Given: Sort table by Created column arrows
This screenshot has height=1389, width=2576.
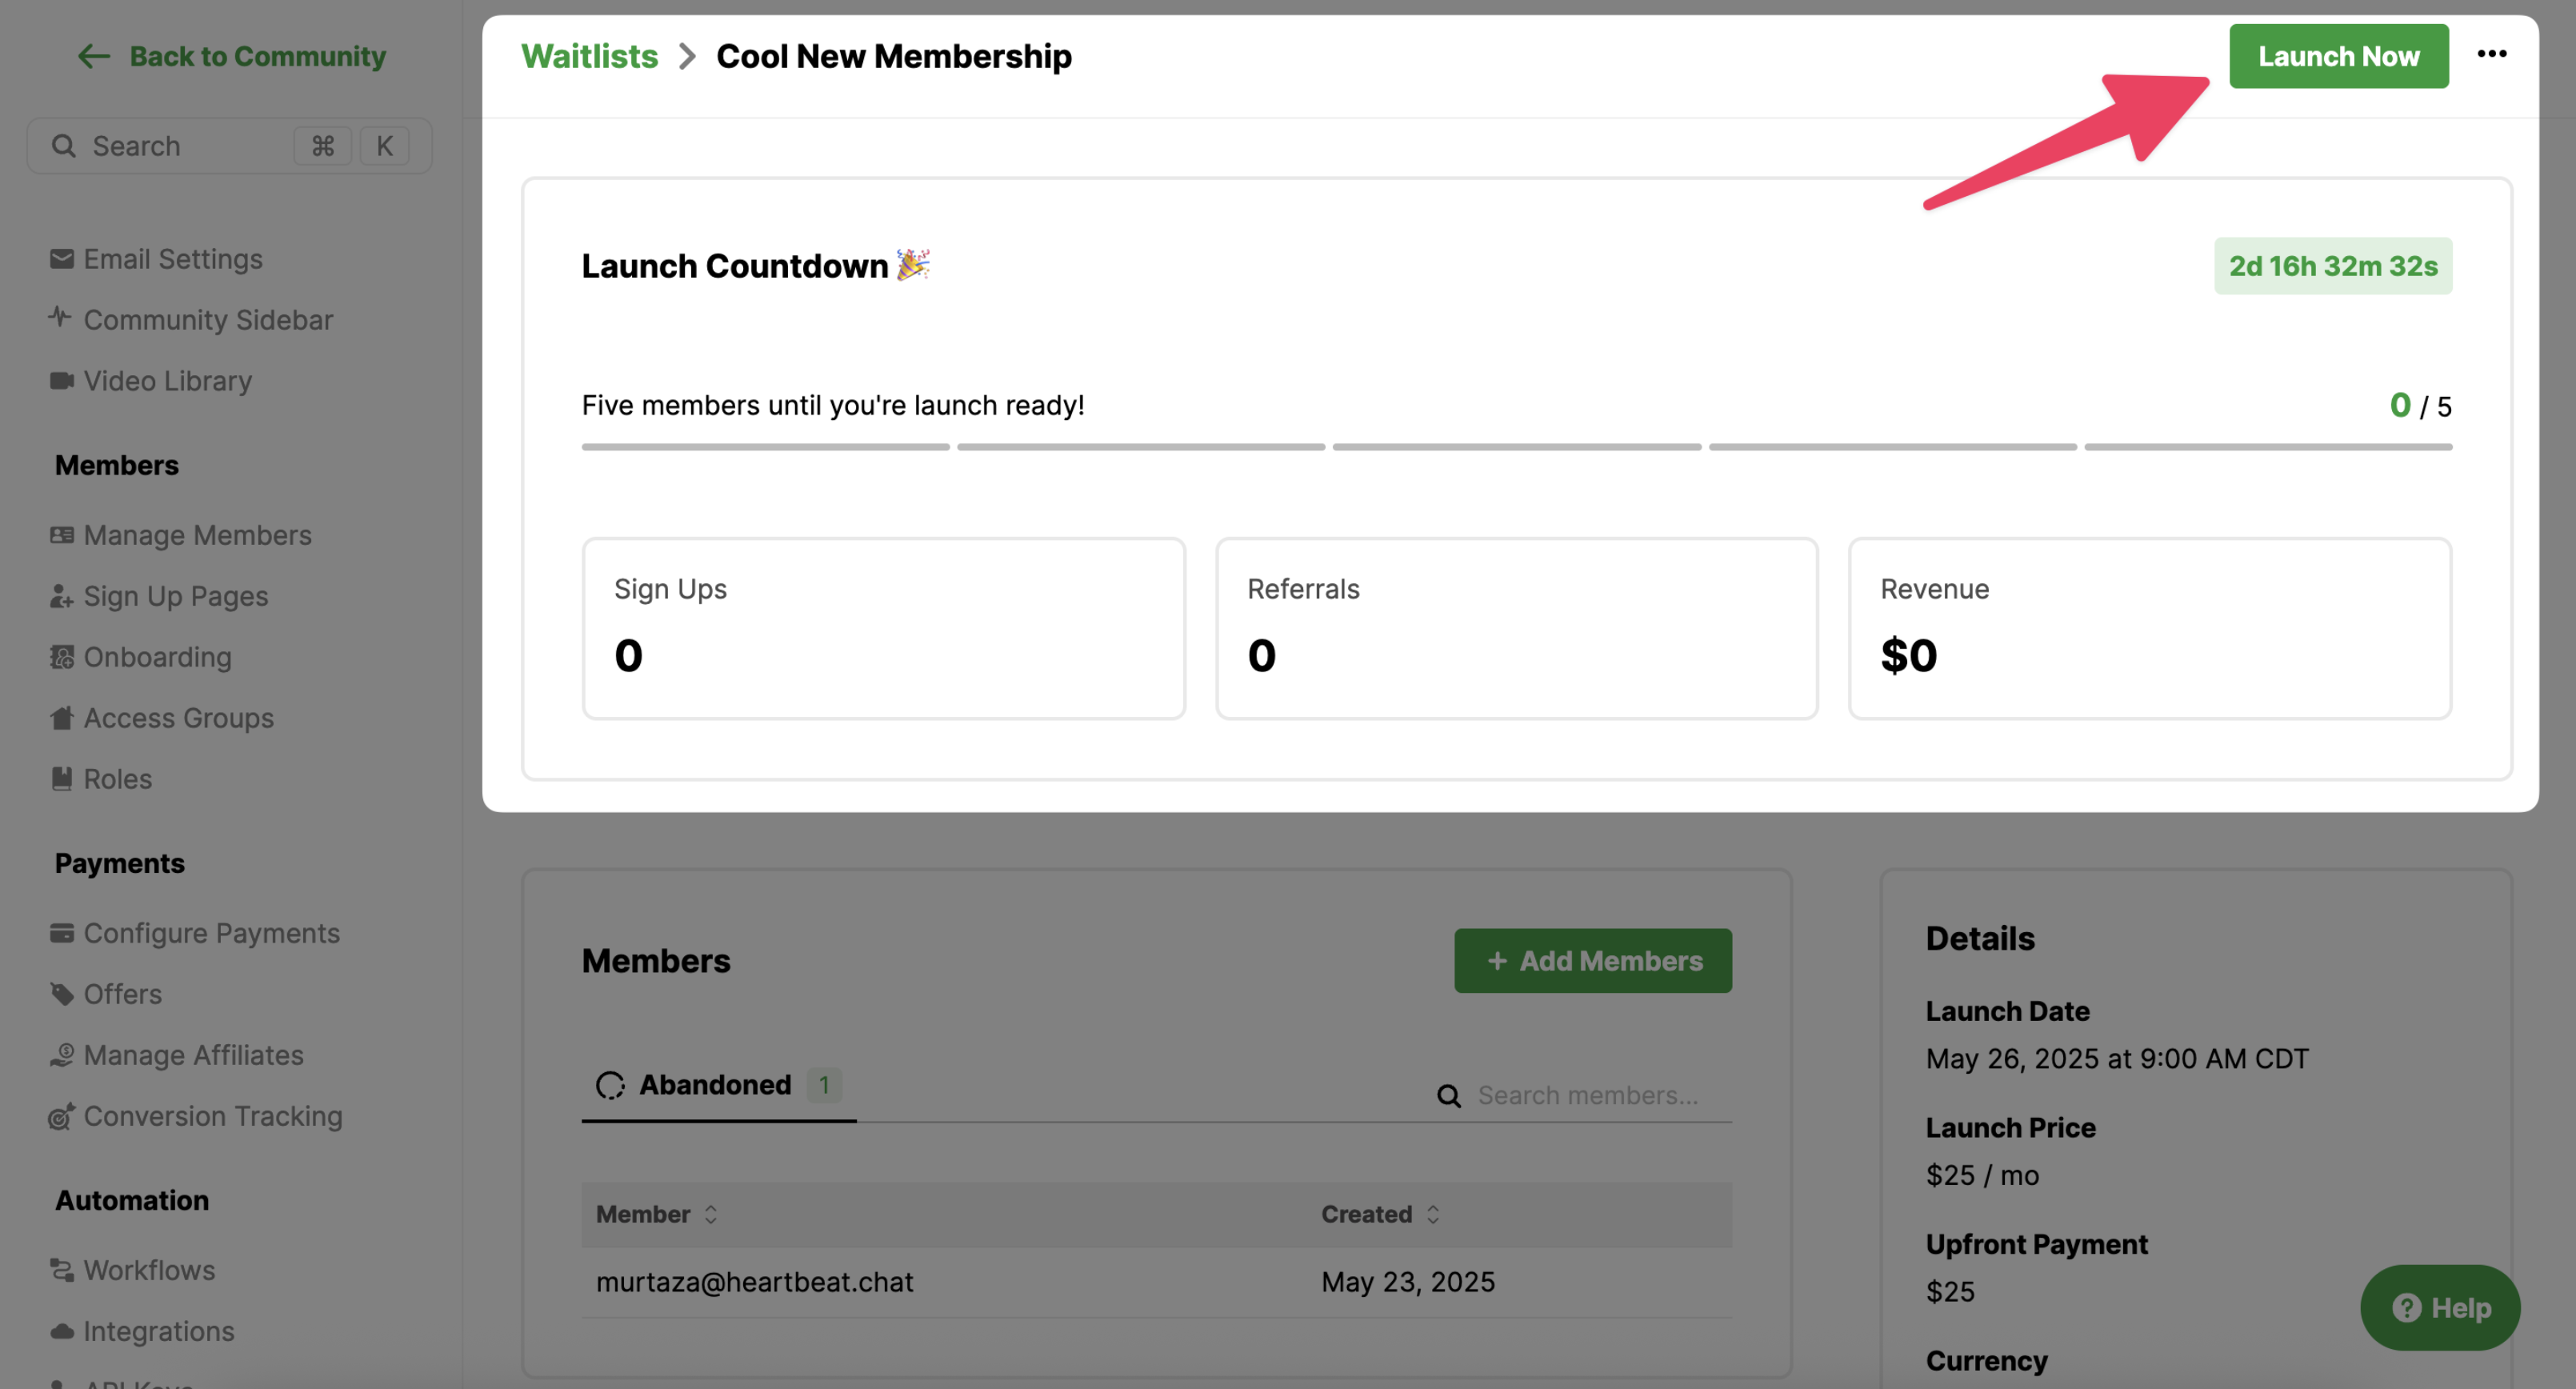Looking at the screenshot, I should pyautogui.click(x=1433, y=1214).
